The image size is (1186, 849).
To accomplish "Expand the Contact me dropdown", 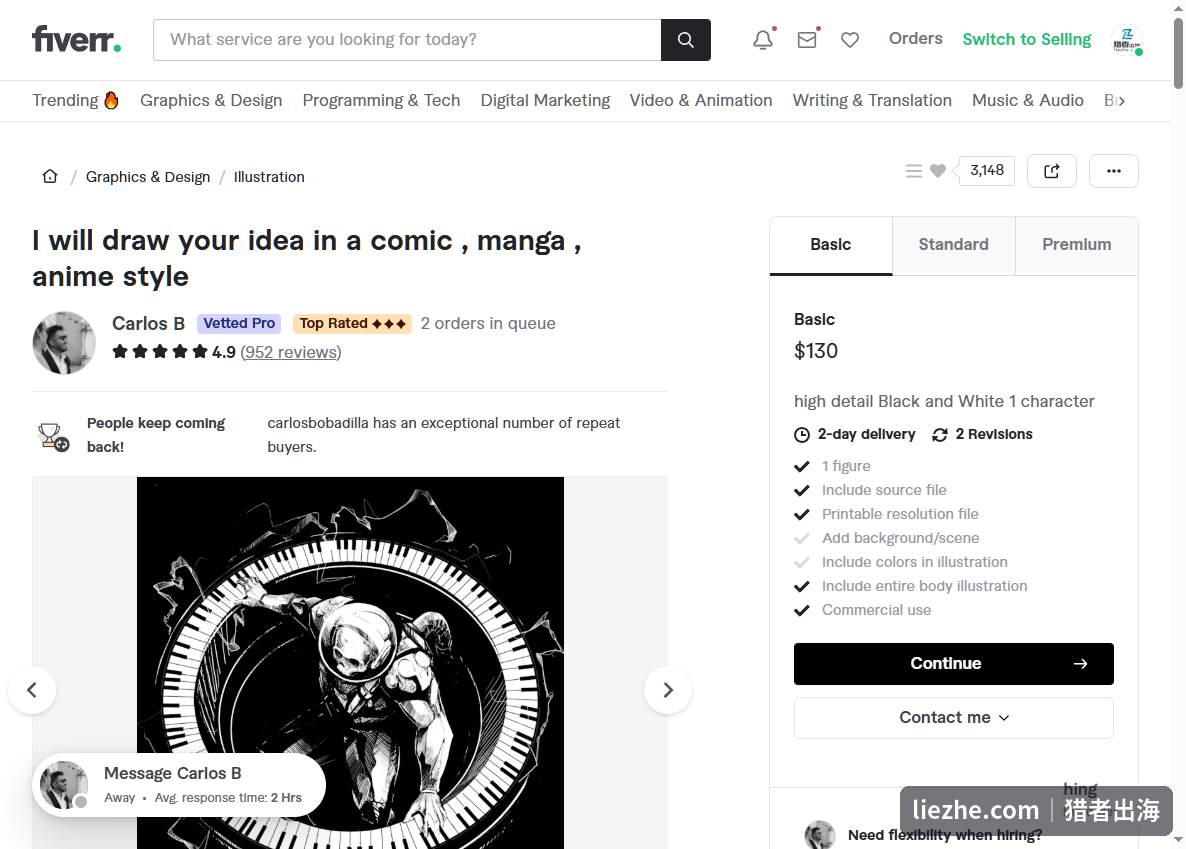I will [x=954, y=717].
